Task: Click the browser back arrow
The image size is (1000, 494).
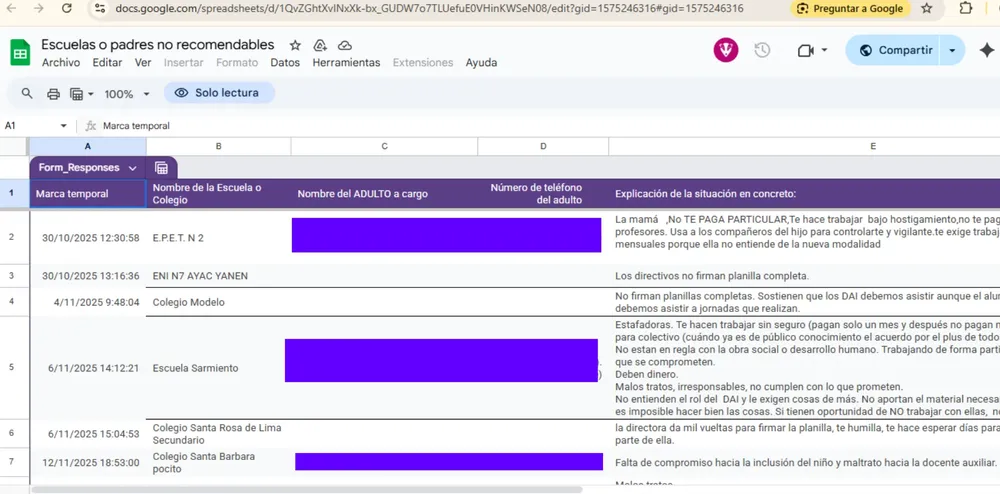Action: click(13, 8)
